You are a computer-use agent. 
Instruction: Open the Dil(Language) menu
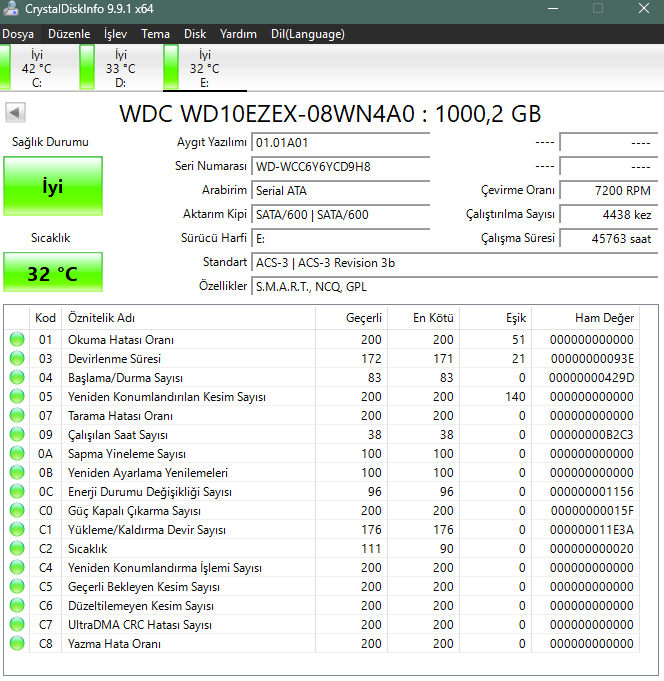coord(307,34)
